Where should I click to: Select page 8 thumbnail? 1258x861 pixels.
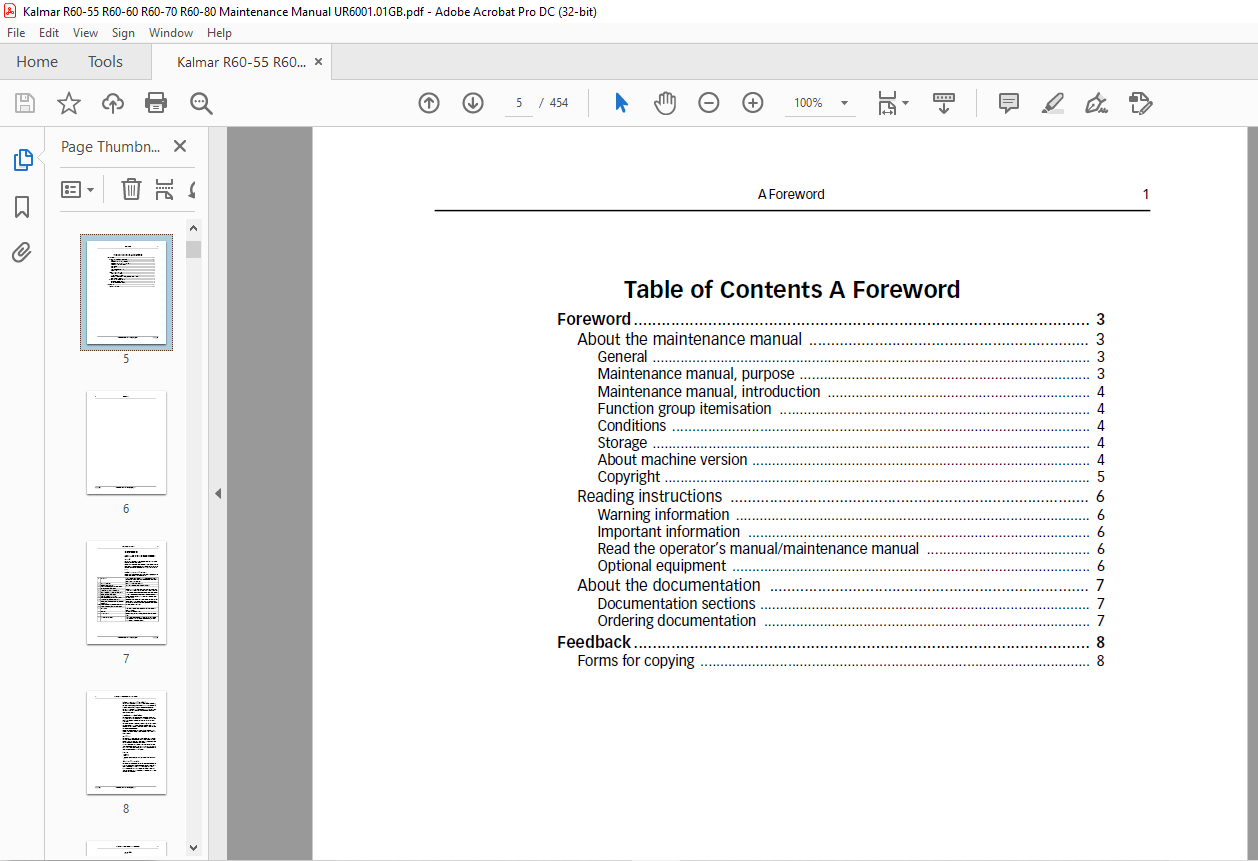coord(126,742)
